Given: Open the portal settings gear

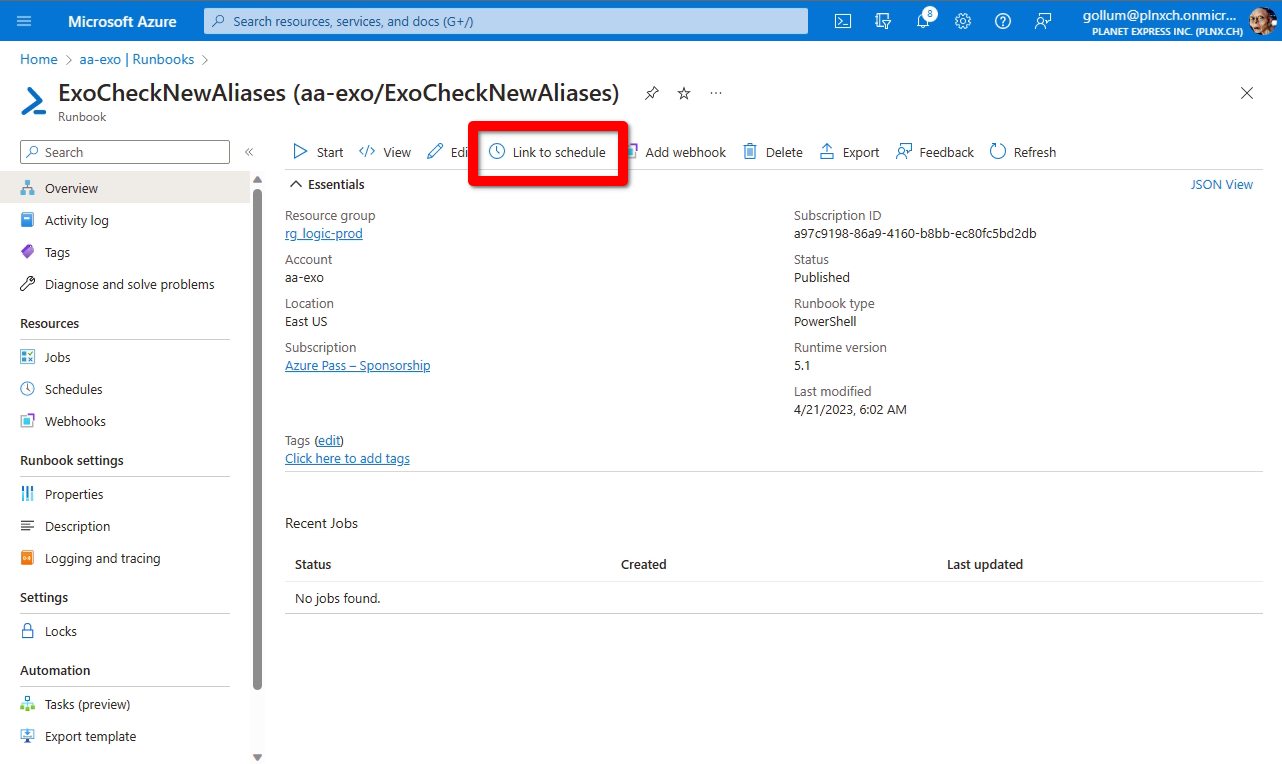Looking at the screenshot, I should click(x=963, y=21).
